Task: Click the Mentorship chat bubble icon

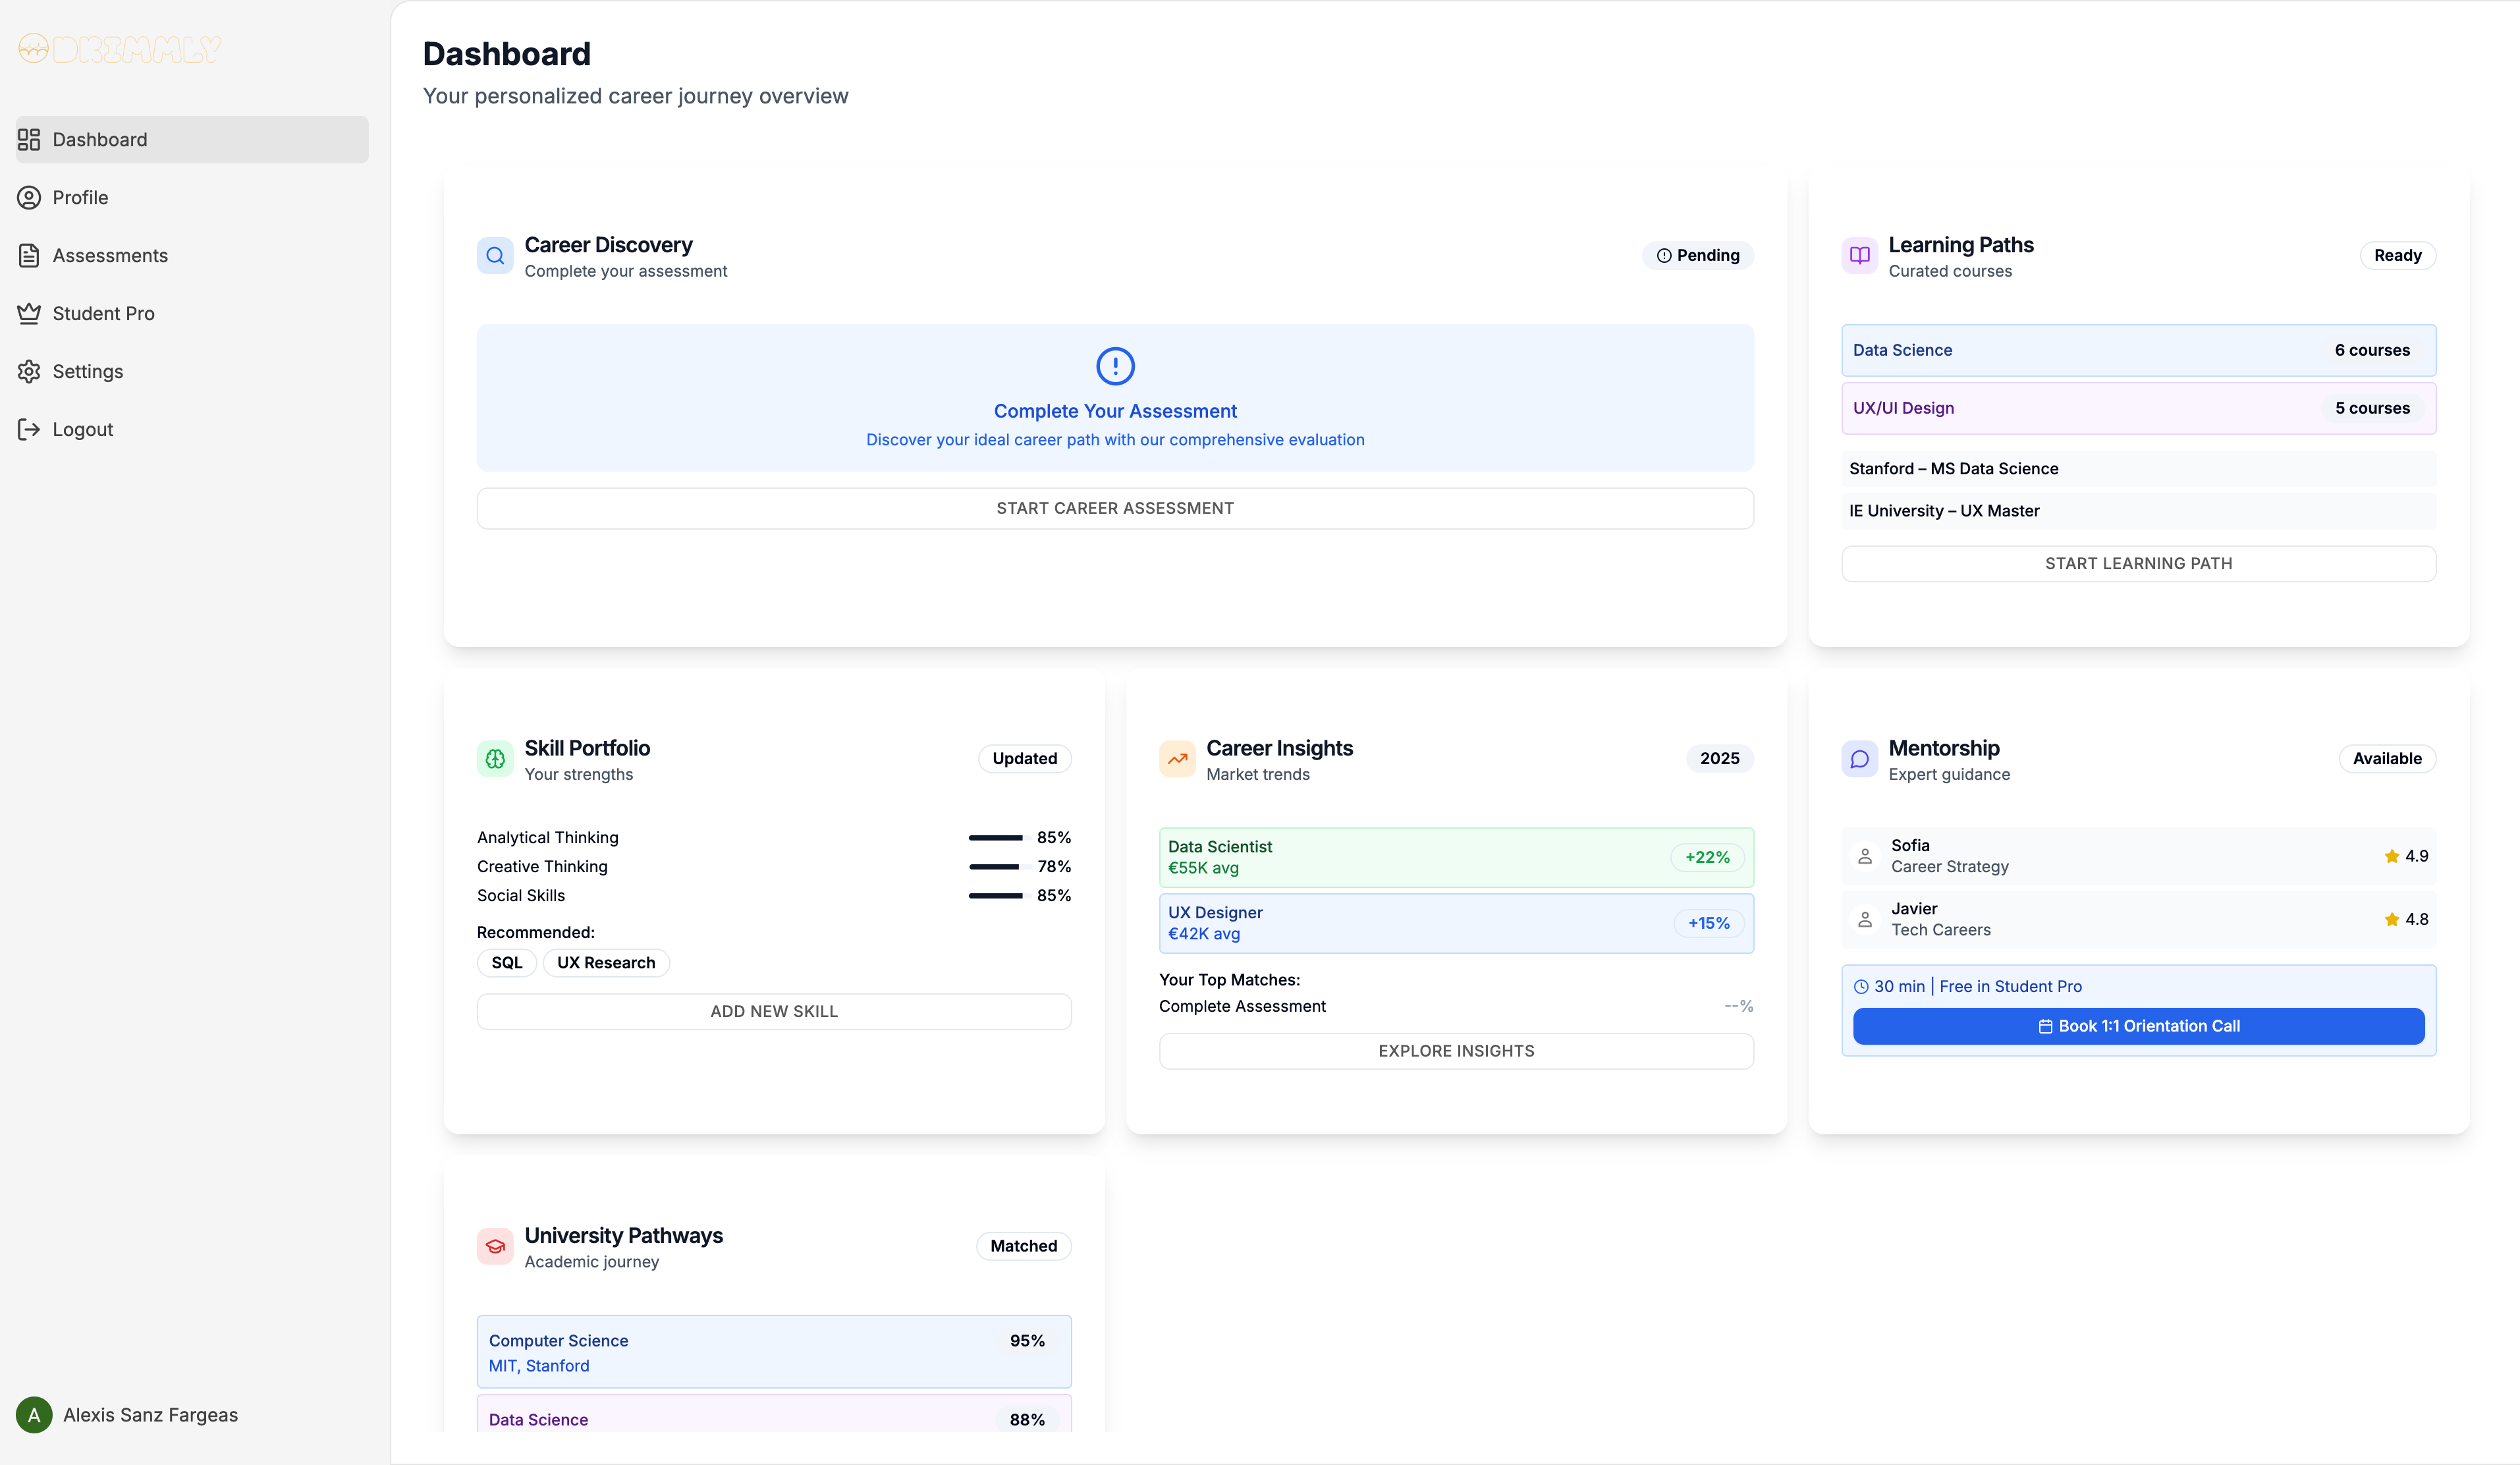Action: point(1859,759)
